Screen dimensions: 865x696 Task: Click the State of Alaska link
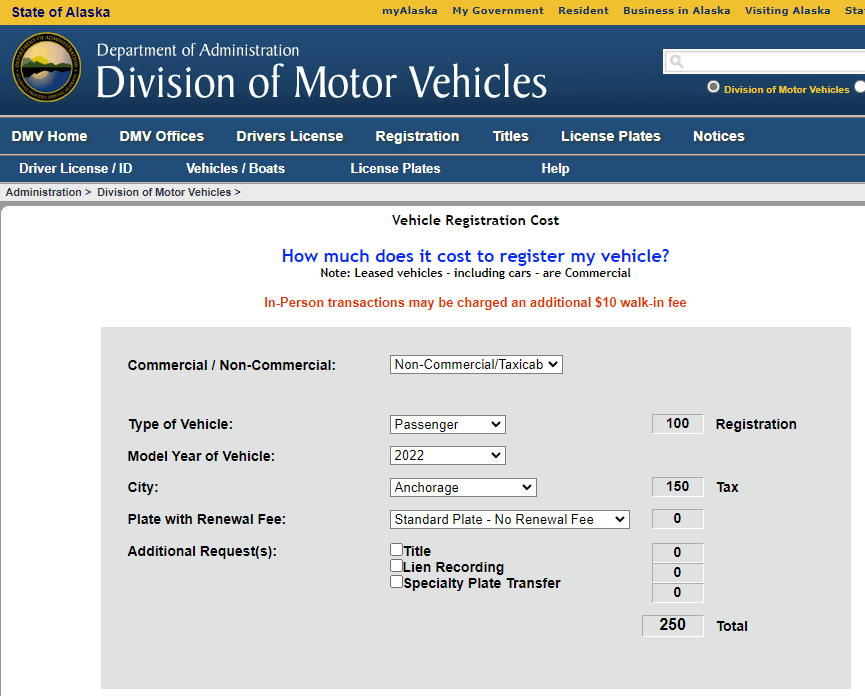click(61, 12)
